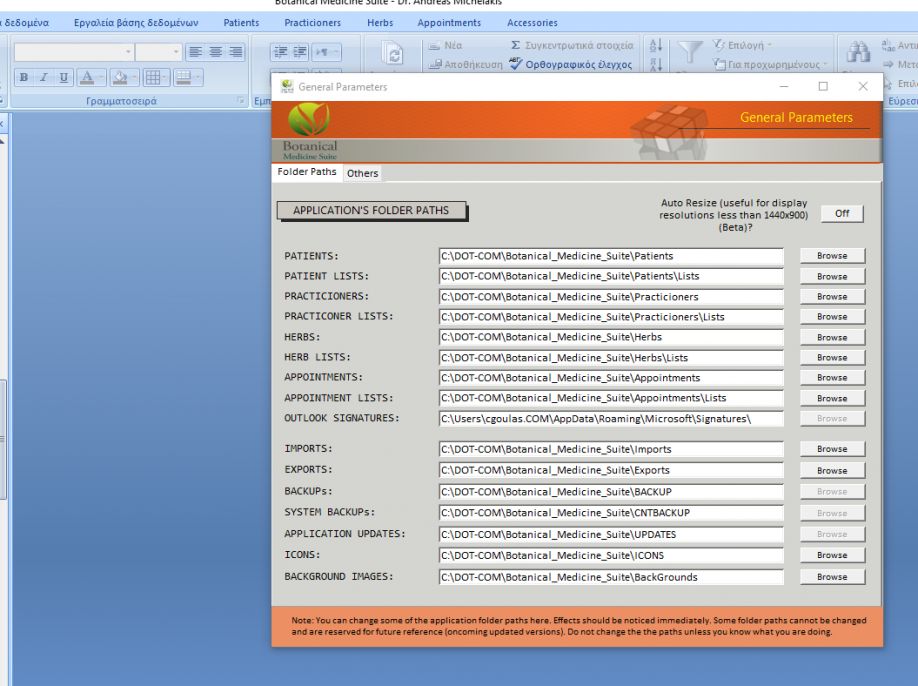Open the Patients ribbon tab
This screenshot has width=918, height=686.
pyautogui.click(x=241, y=23)
